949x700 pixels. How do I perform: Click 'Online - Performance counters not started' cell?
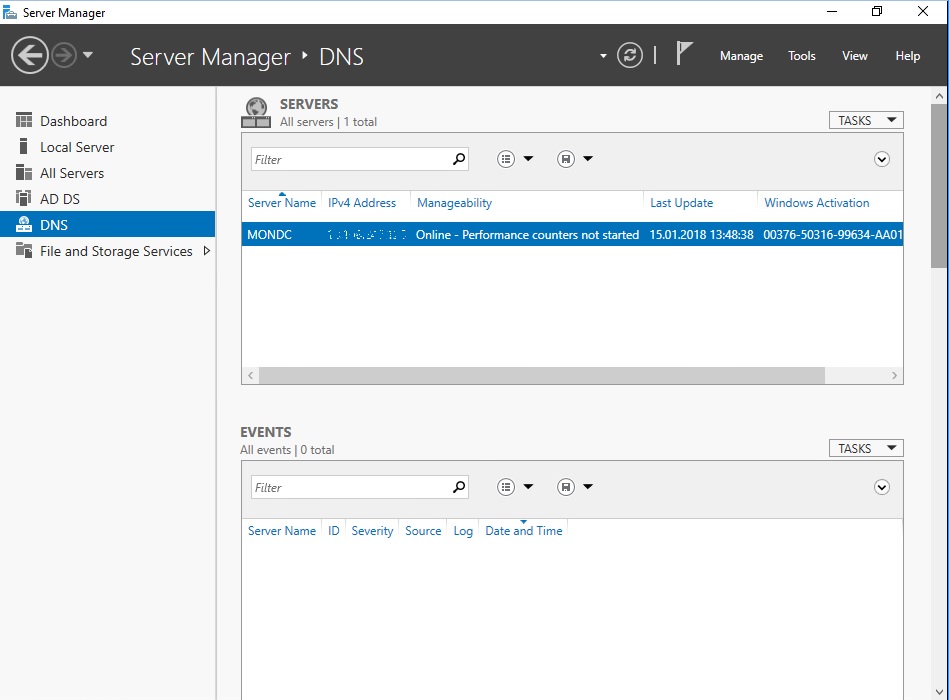527,235
